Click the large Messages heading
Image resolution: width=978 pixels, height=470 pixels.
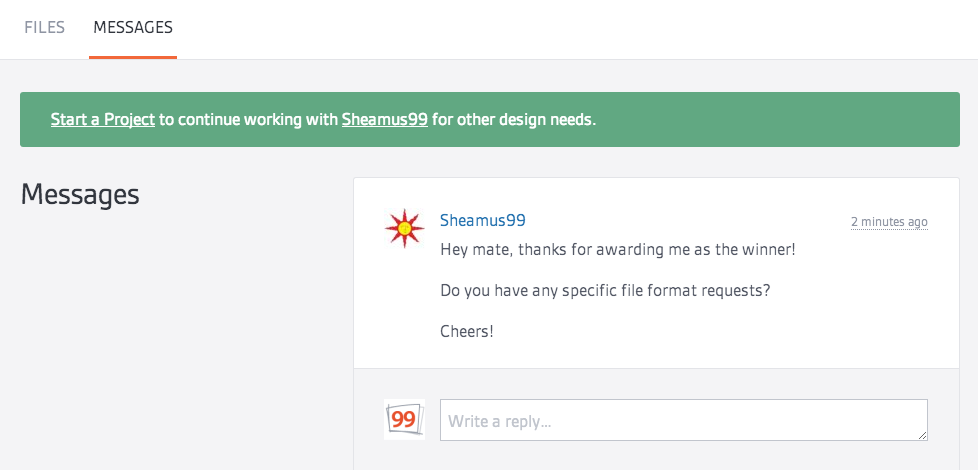(80, 194)
